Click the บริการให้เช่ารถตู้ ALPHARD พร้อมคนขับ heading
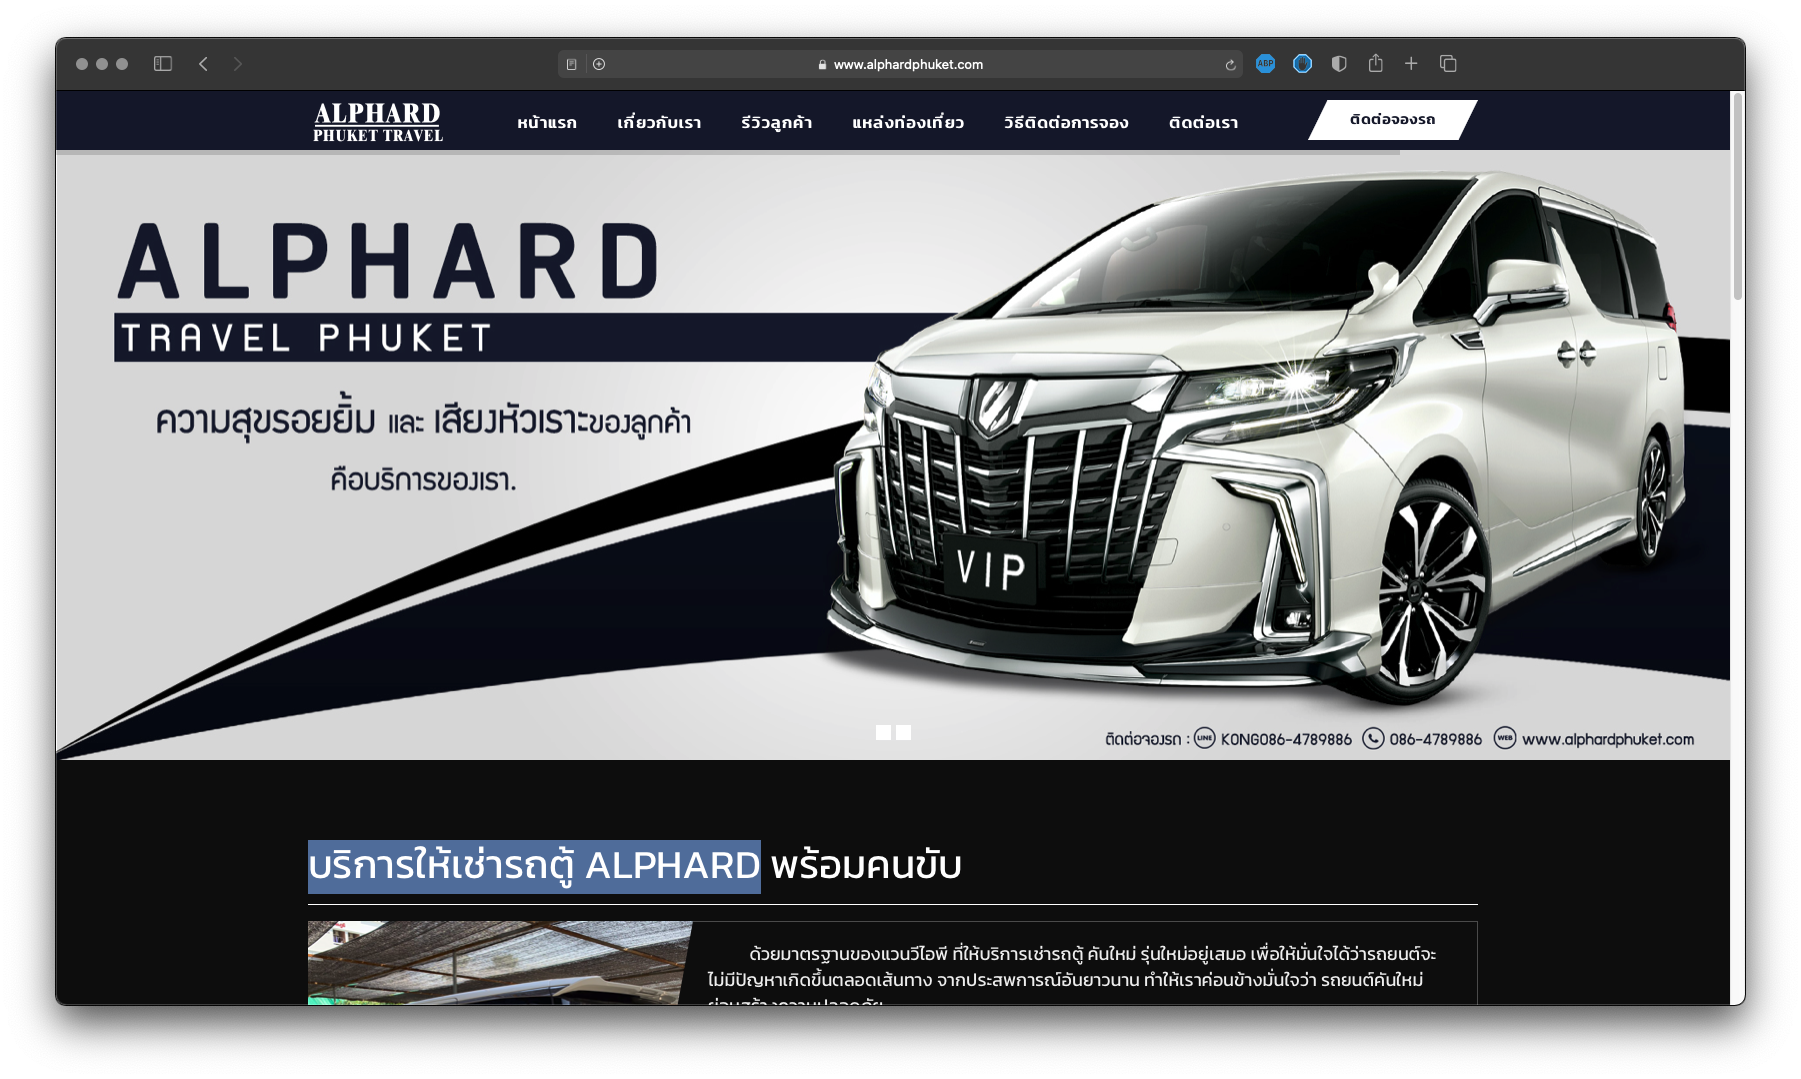Screen dimensions: 1801x1079 click(x=635, y=866)
